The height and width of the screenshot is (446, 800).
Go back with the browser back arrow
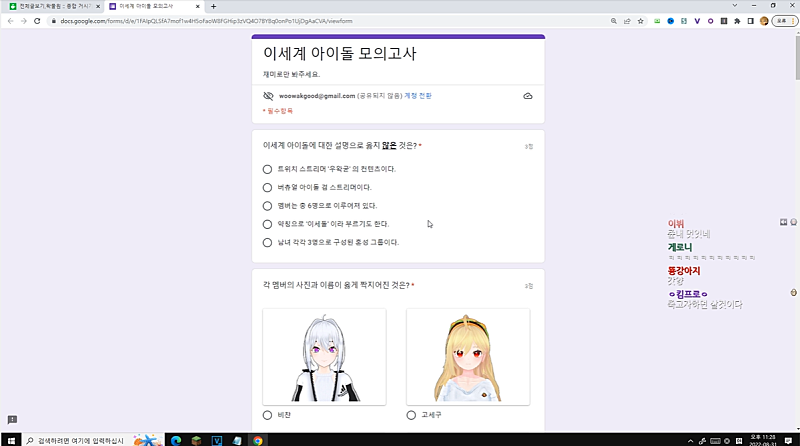coord(11,21)
